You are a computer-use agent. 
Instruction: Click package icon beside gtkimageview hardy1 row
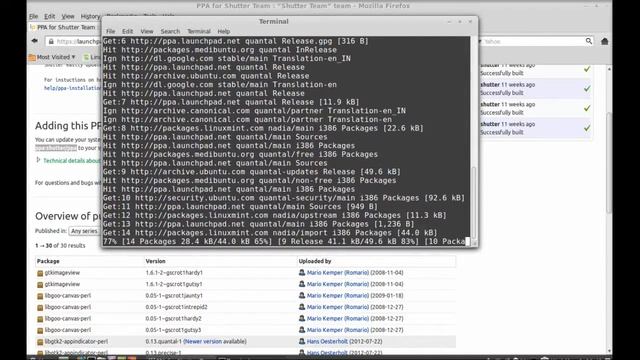(x=40, y=273)
